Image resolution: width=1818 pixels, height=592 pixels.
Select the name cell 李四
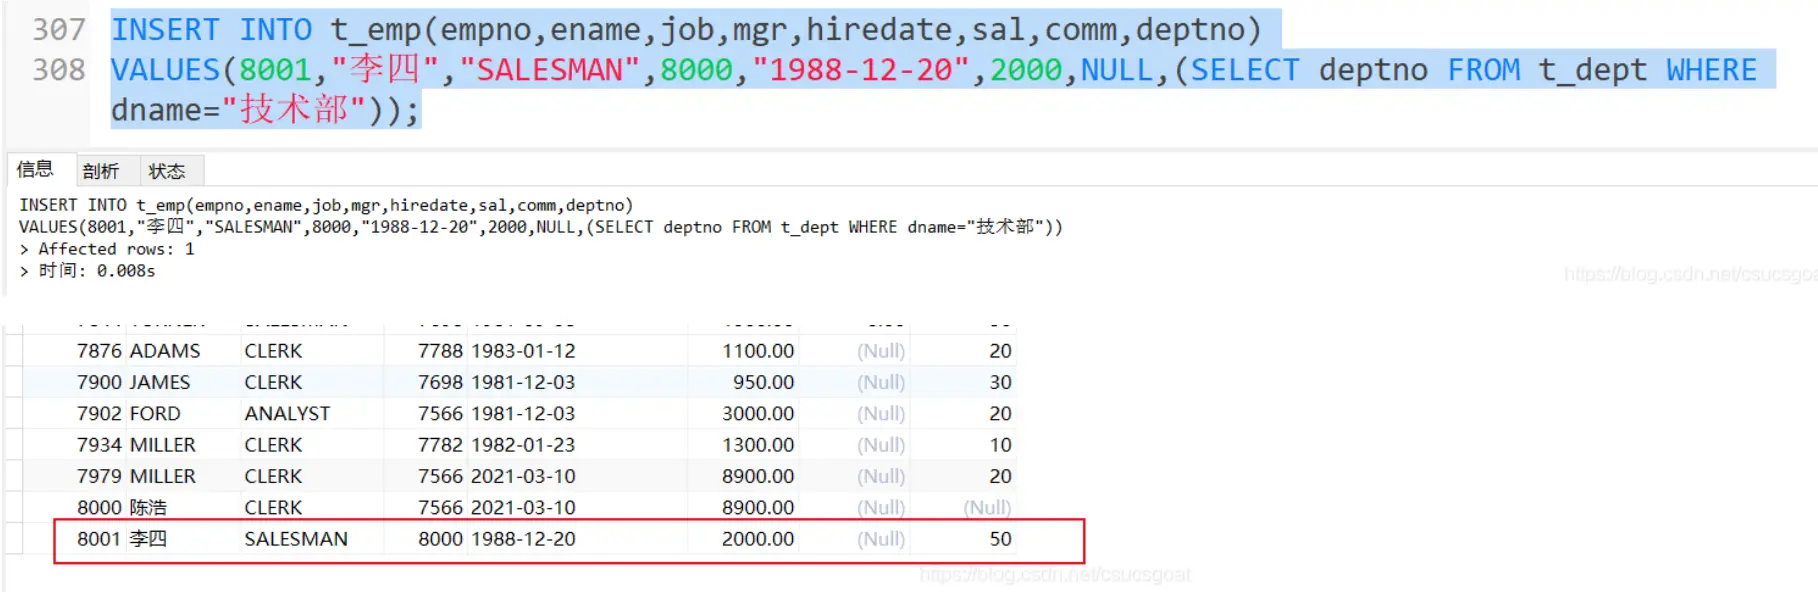click(x=148, y=539)
